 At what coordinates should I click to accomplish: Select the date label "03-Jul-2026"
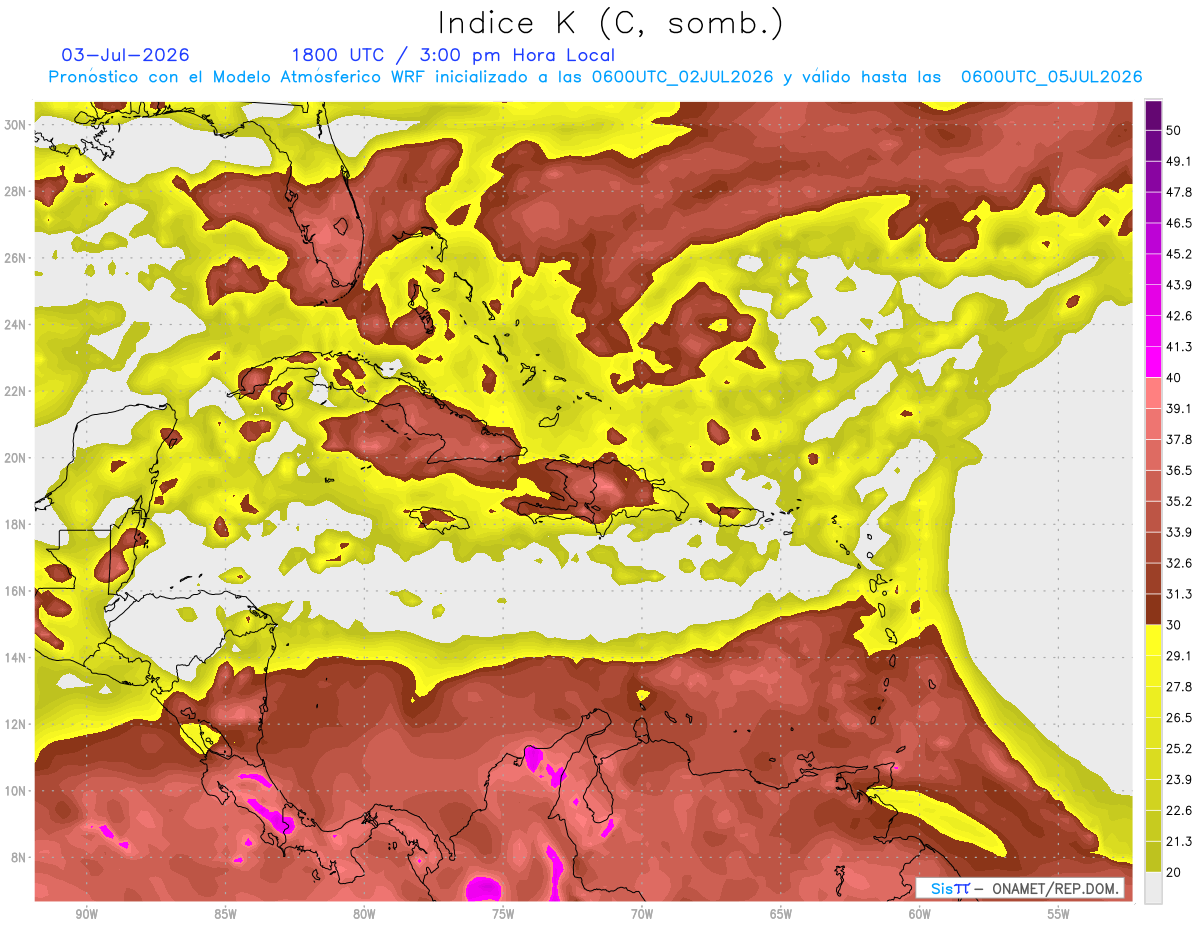tap(125, 55)
